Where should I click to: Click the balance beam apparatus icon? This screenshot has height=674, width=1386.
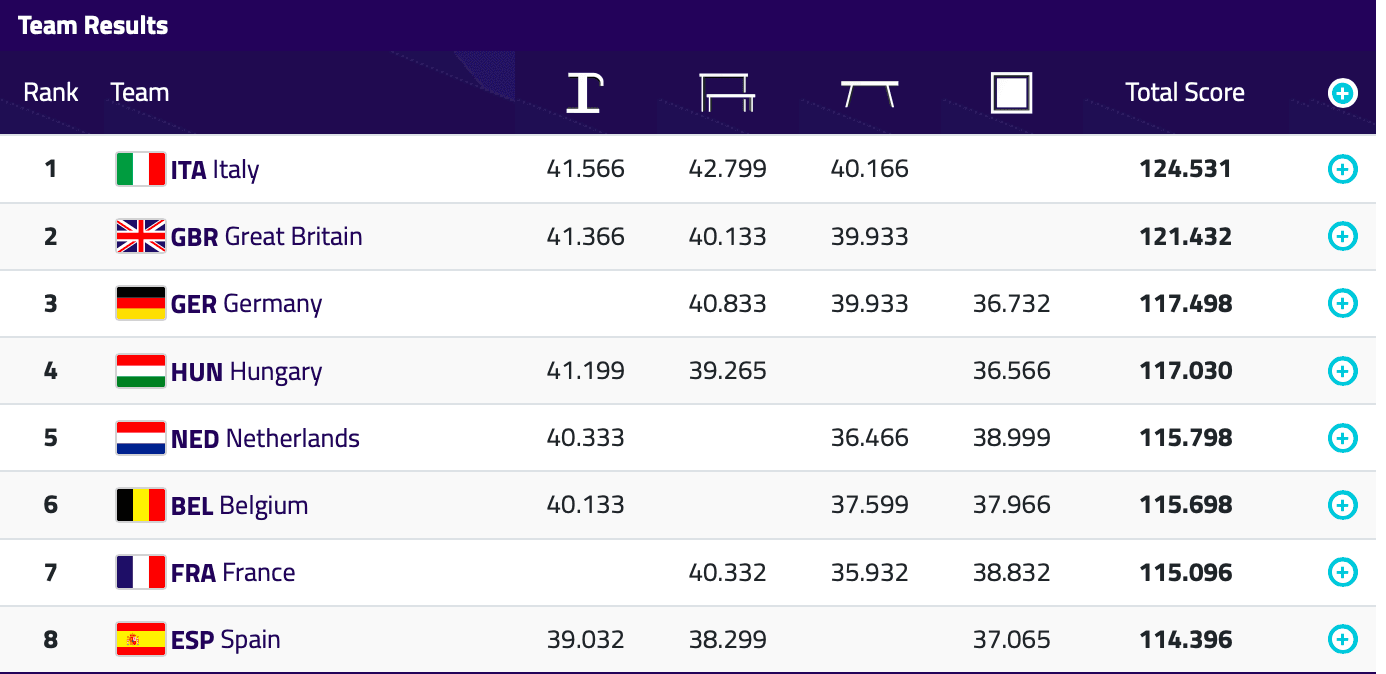(x=869, y=94)
